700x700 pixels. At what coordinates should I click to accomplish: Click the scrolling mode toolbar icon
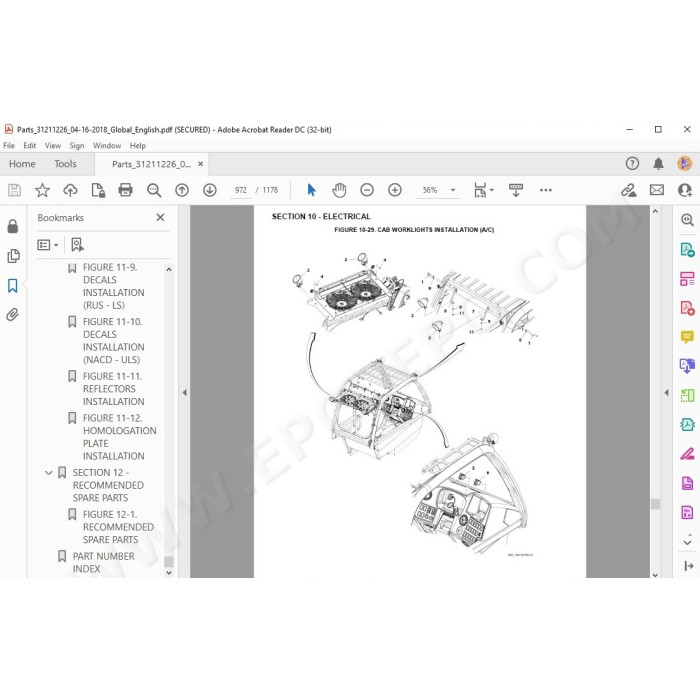pyautogui.click(x=516, y=190)
